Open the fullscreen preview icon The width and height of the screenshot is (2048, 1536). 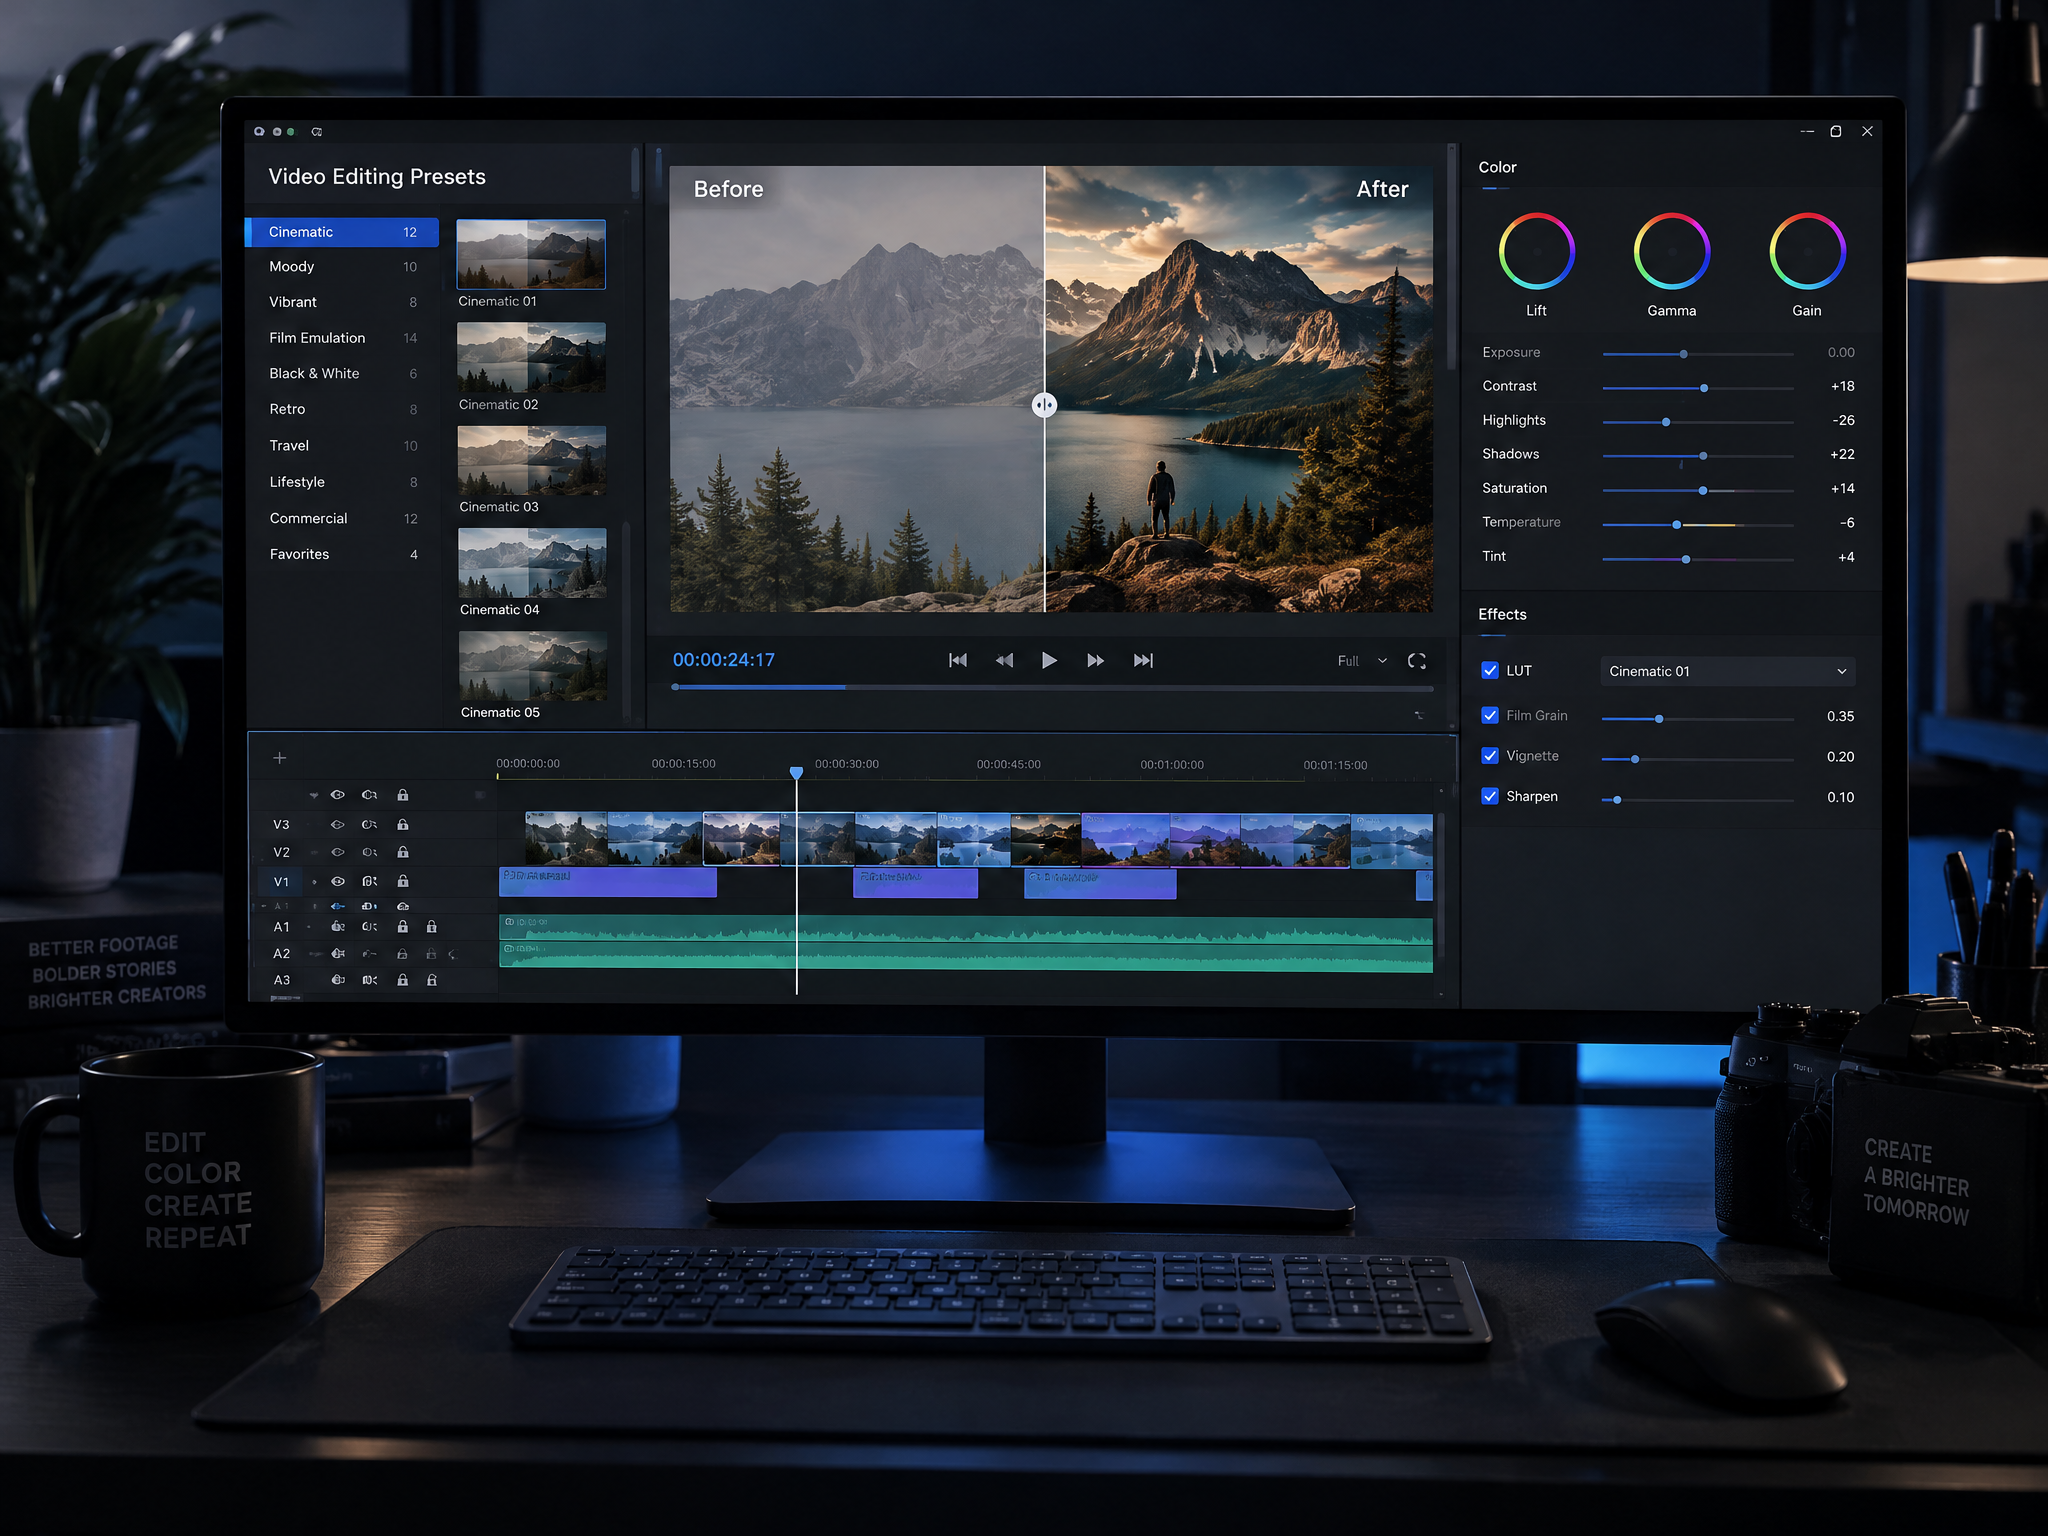click(1417, 661)
